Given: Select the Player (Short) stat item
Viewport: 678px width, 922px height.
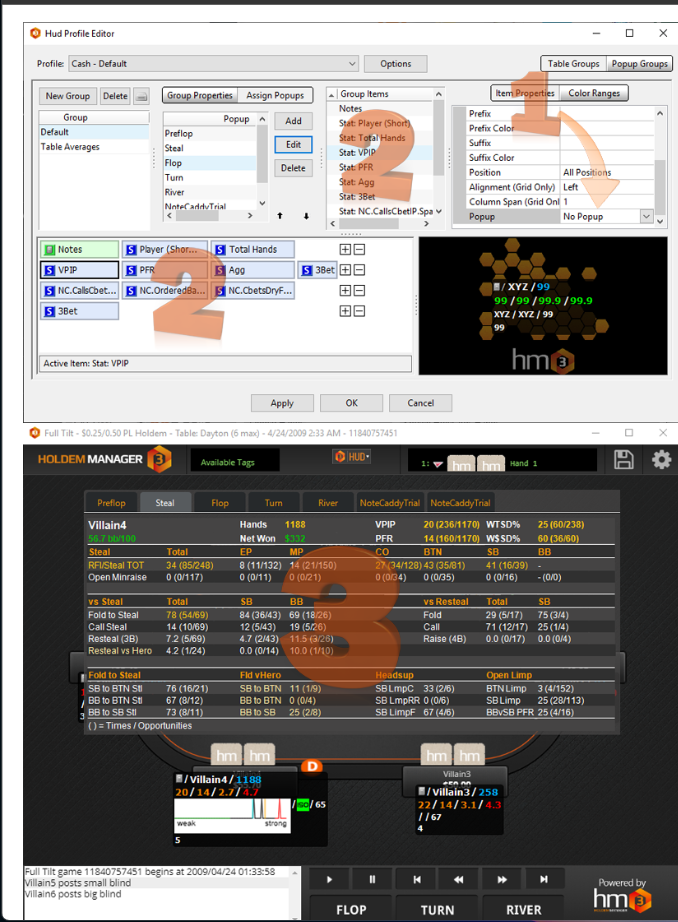Looking at the screenshot, I should point(165,249).
